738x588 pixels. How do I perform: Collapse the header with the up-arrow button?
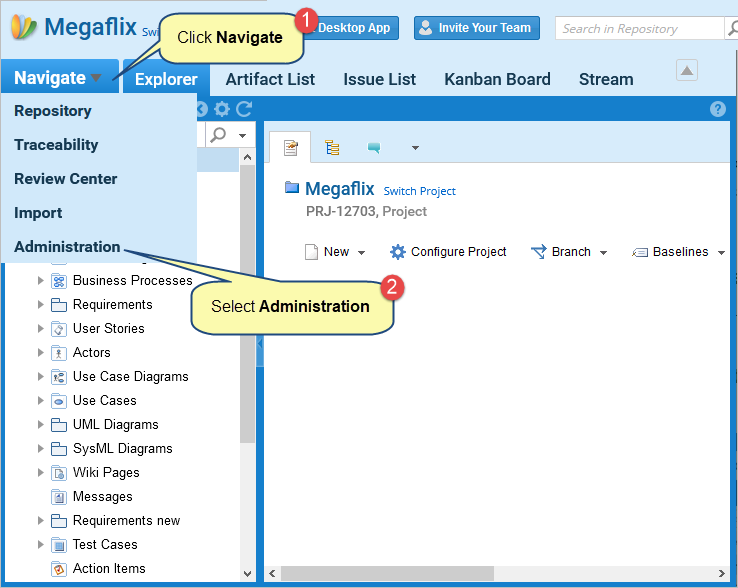coord(687,71)
